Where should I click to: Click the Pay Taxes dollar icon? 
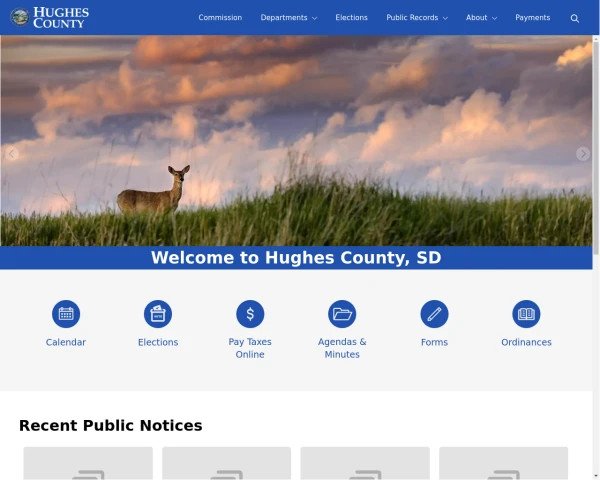[250, 314]
